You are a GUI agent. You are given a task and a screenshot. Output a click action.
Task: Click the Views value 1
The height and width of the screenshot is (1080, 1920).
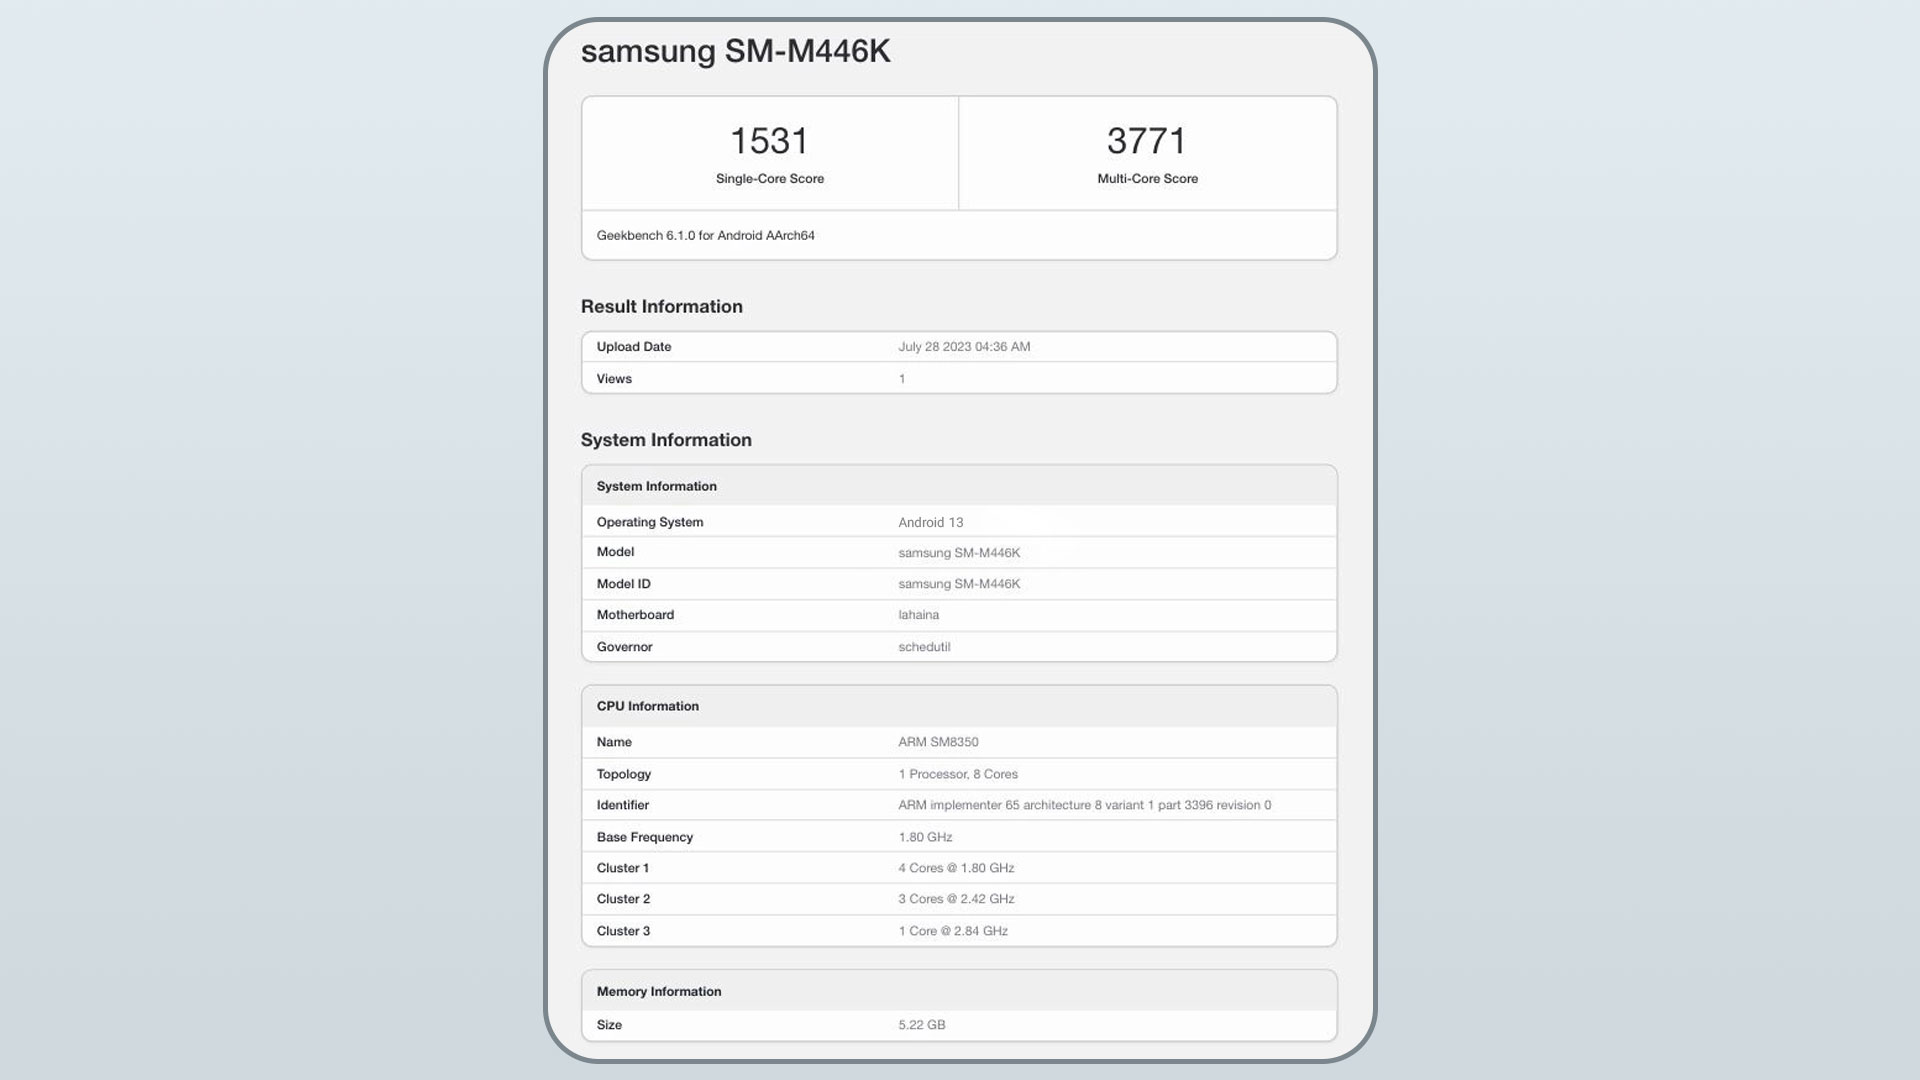tap(902, 379)
